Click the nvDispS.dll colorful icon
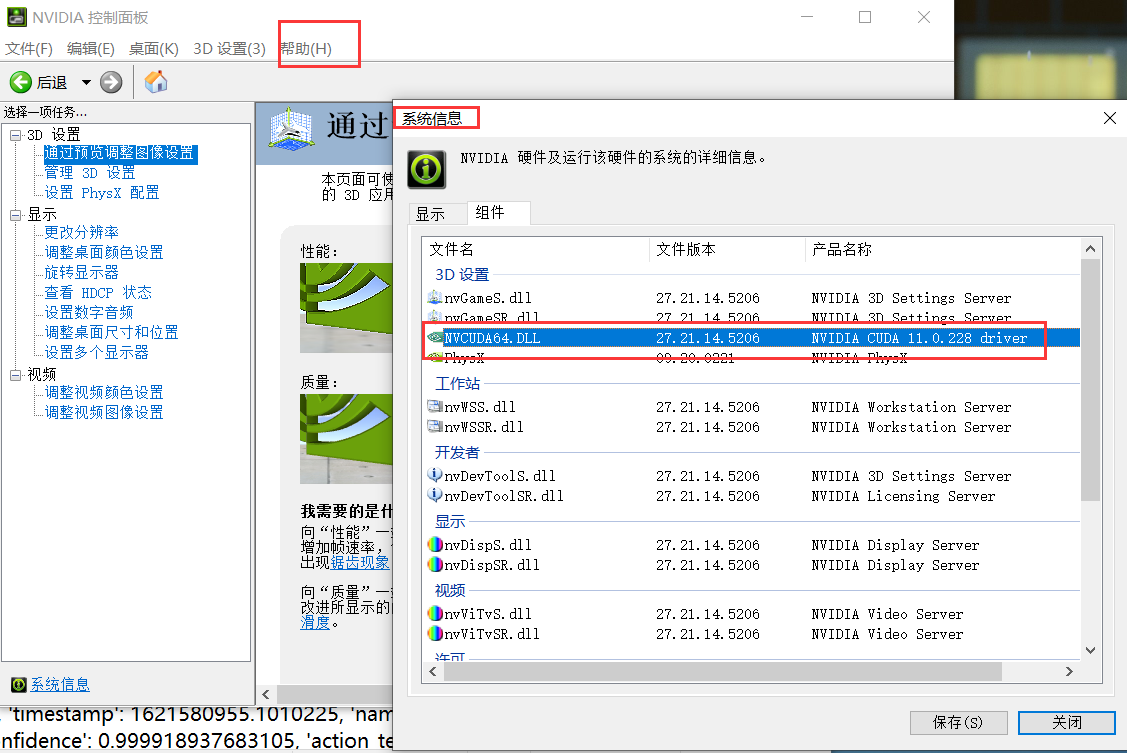Screen dimensions: 1127x753 [435, 544]
